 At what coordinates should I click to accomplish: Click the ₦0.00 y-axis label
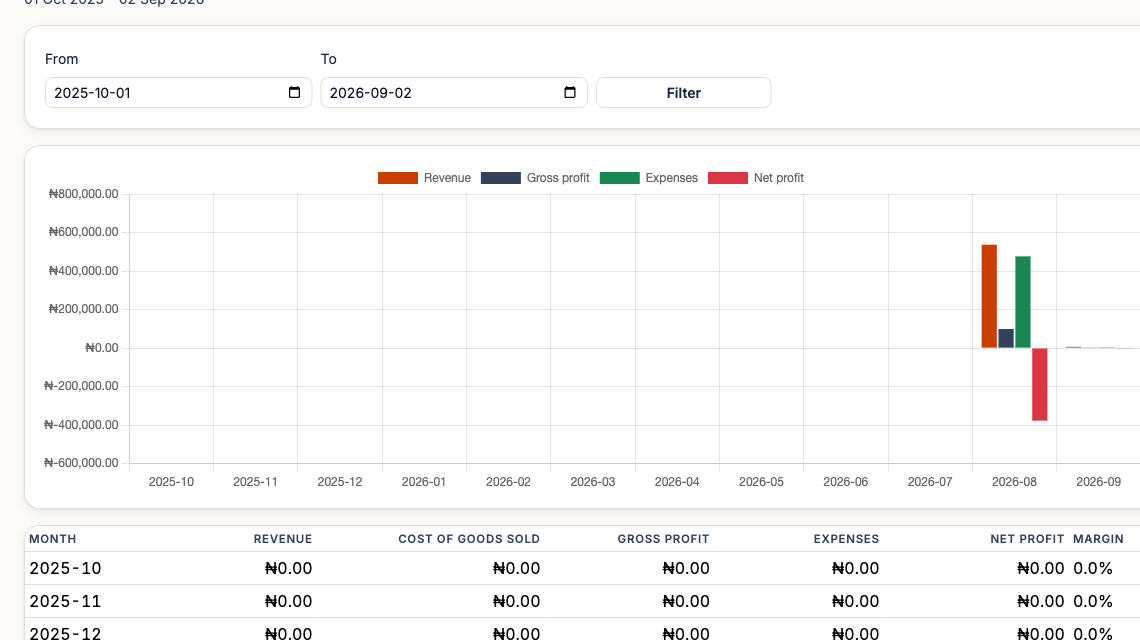click(x=102, y=348)
